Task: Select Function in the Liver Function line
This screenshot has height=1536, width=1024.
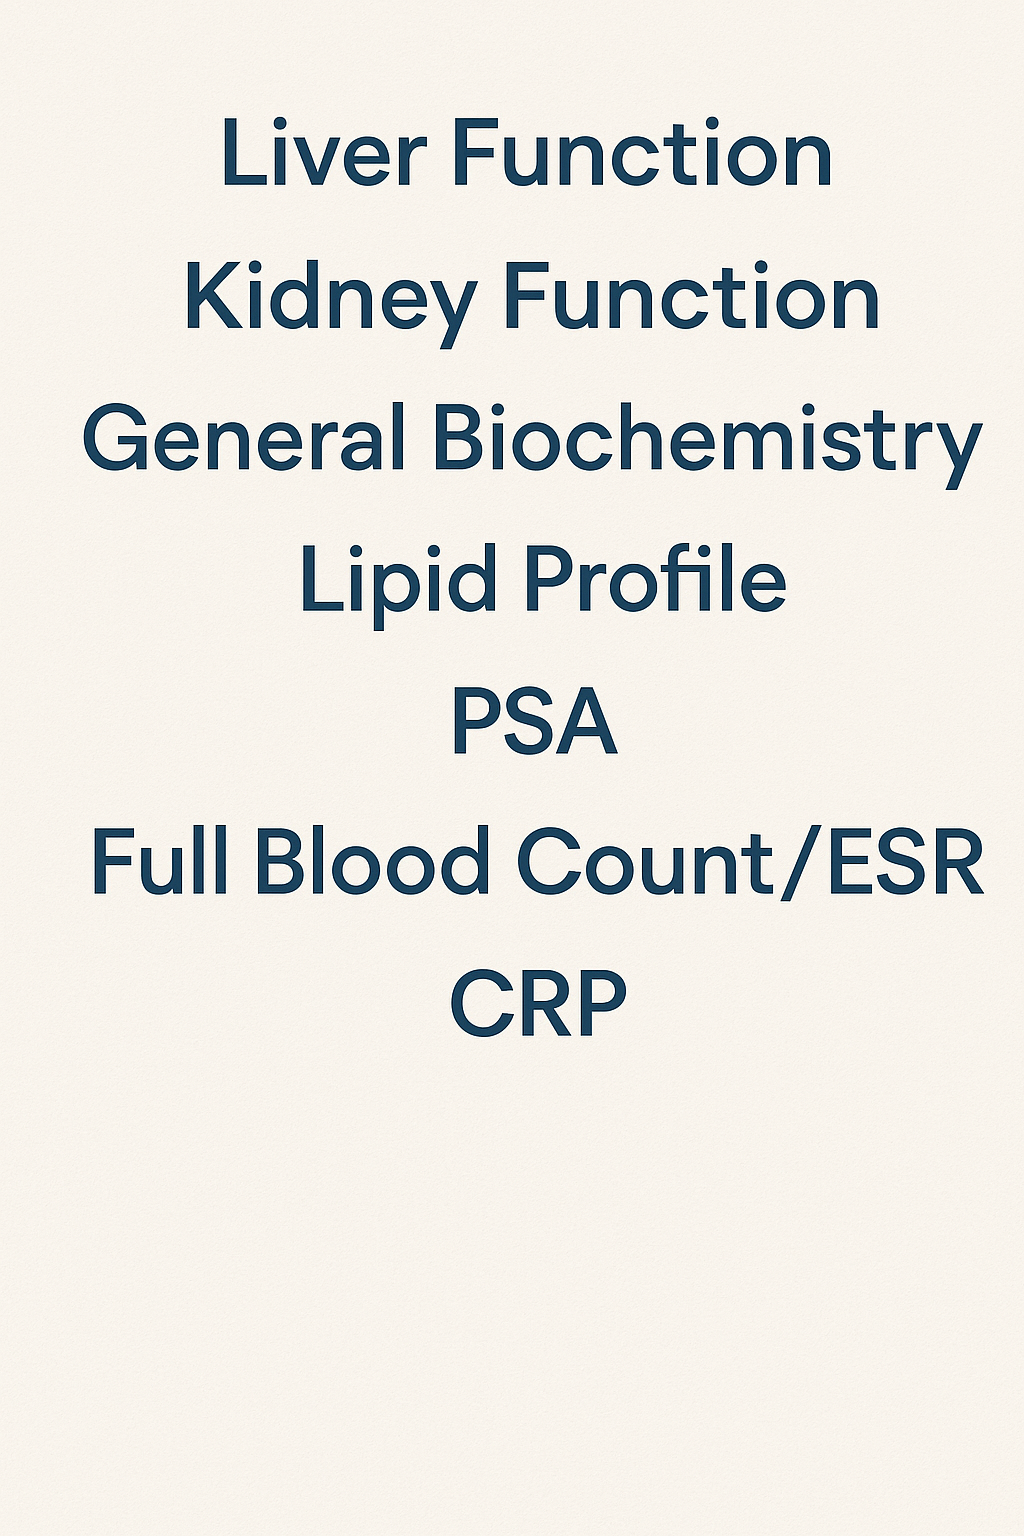Action: click(642, 153)
